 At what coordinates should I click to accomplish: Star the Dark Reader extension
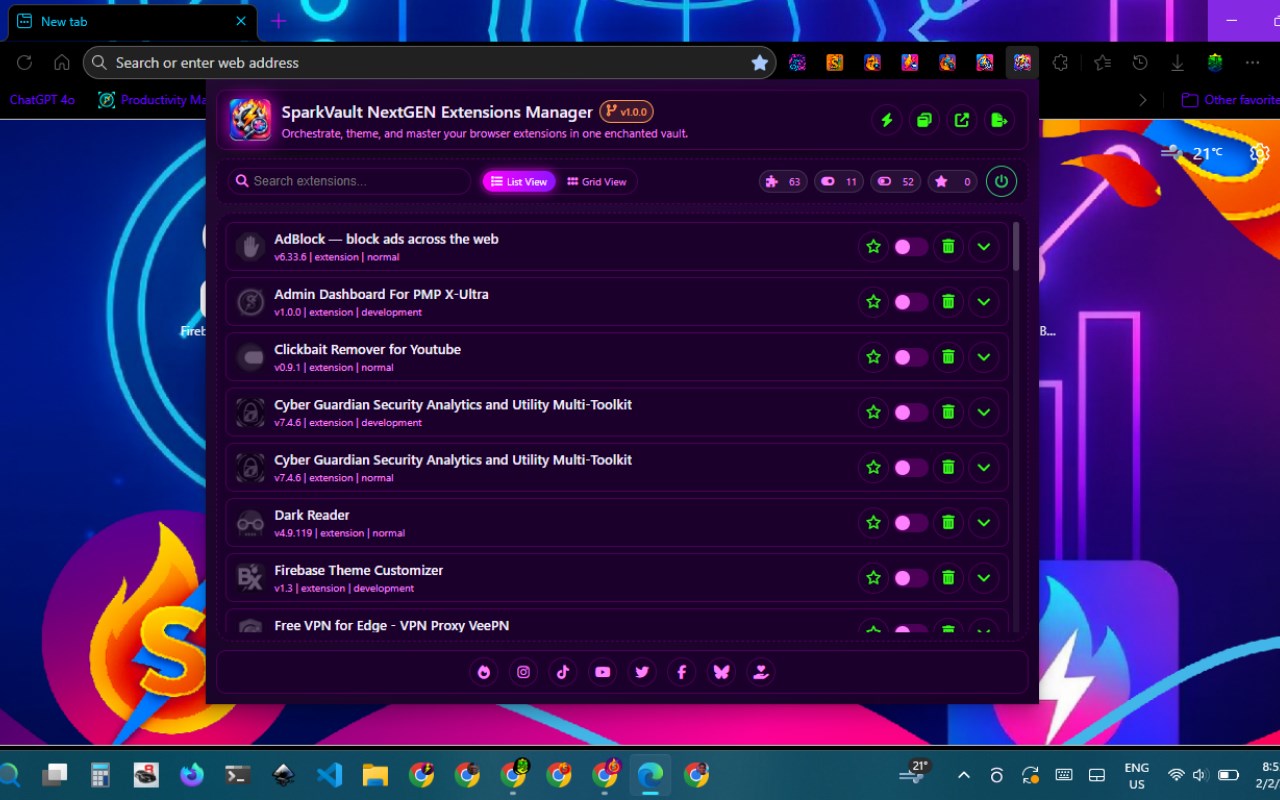(x=873, y=522)
